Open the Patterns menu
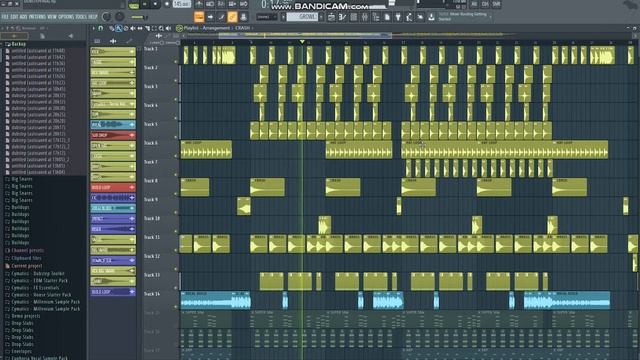Image resolution: width=640 pixels, height=360 pixels. [37, 17]
